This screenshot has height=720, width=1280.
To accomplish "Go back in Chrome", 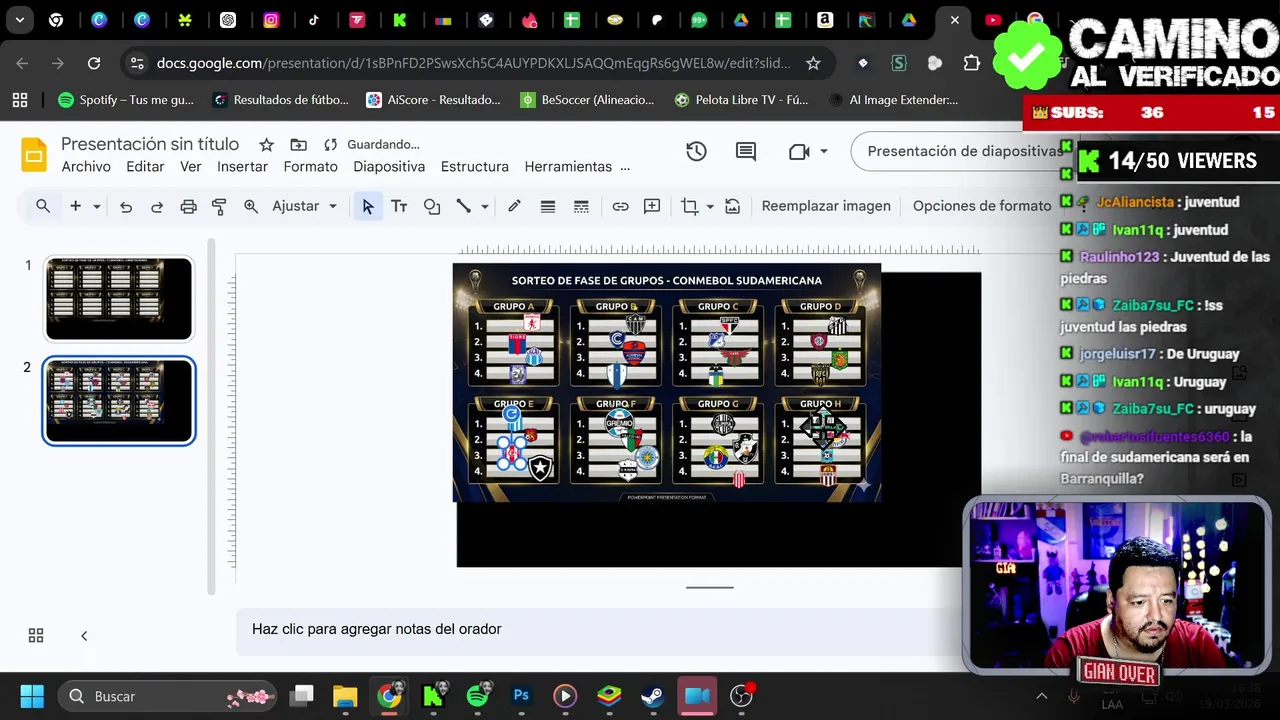I will [22, 63].
